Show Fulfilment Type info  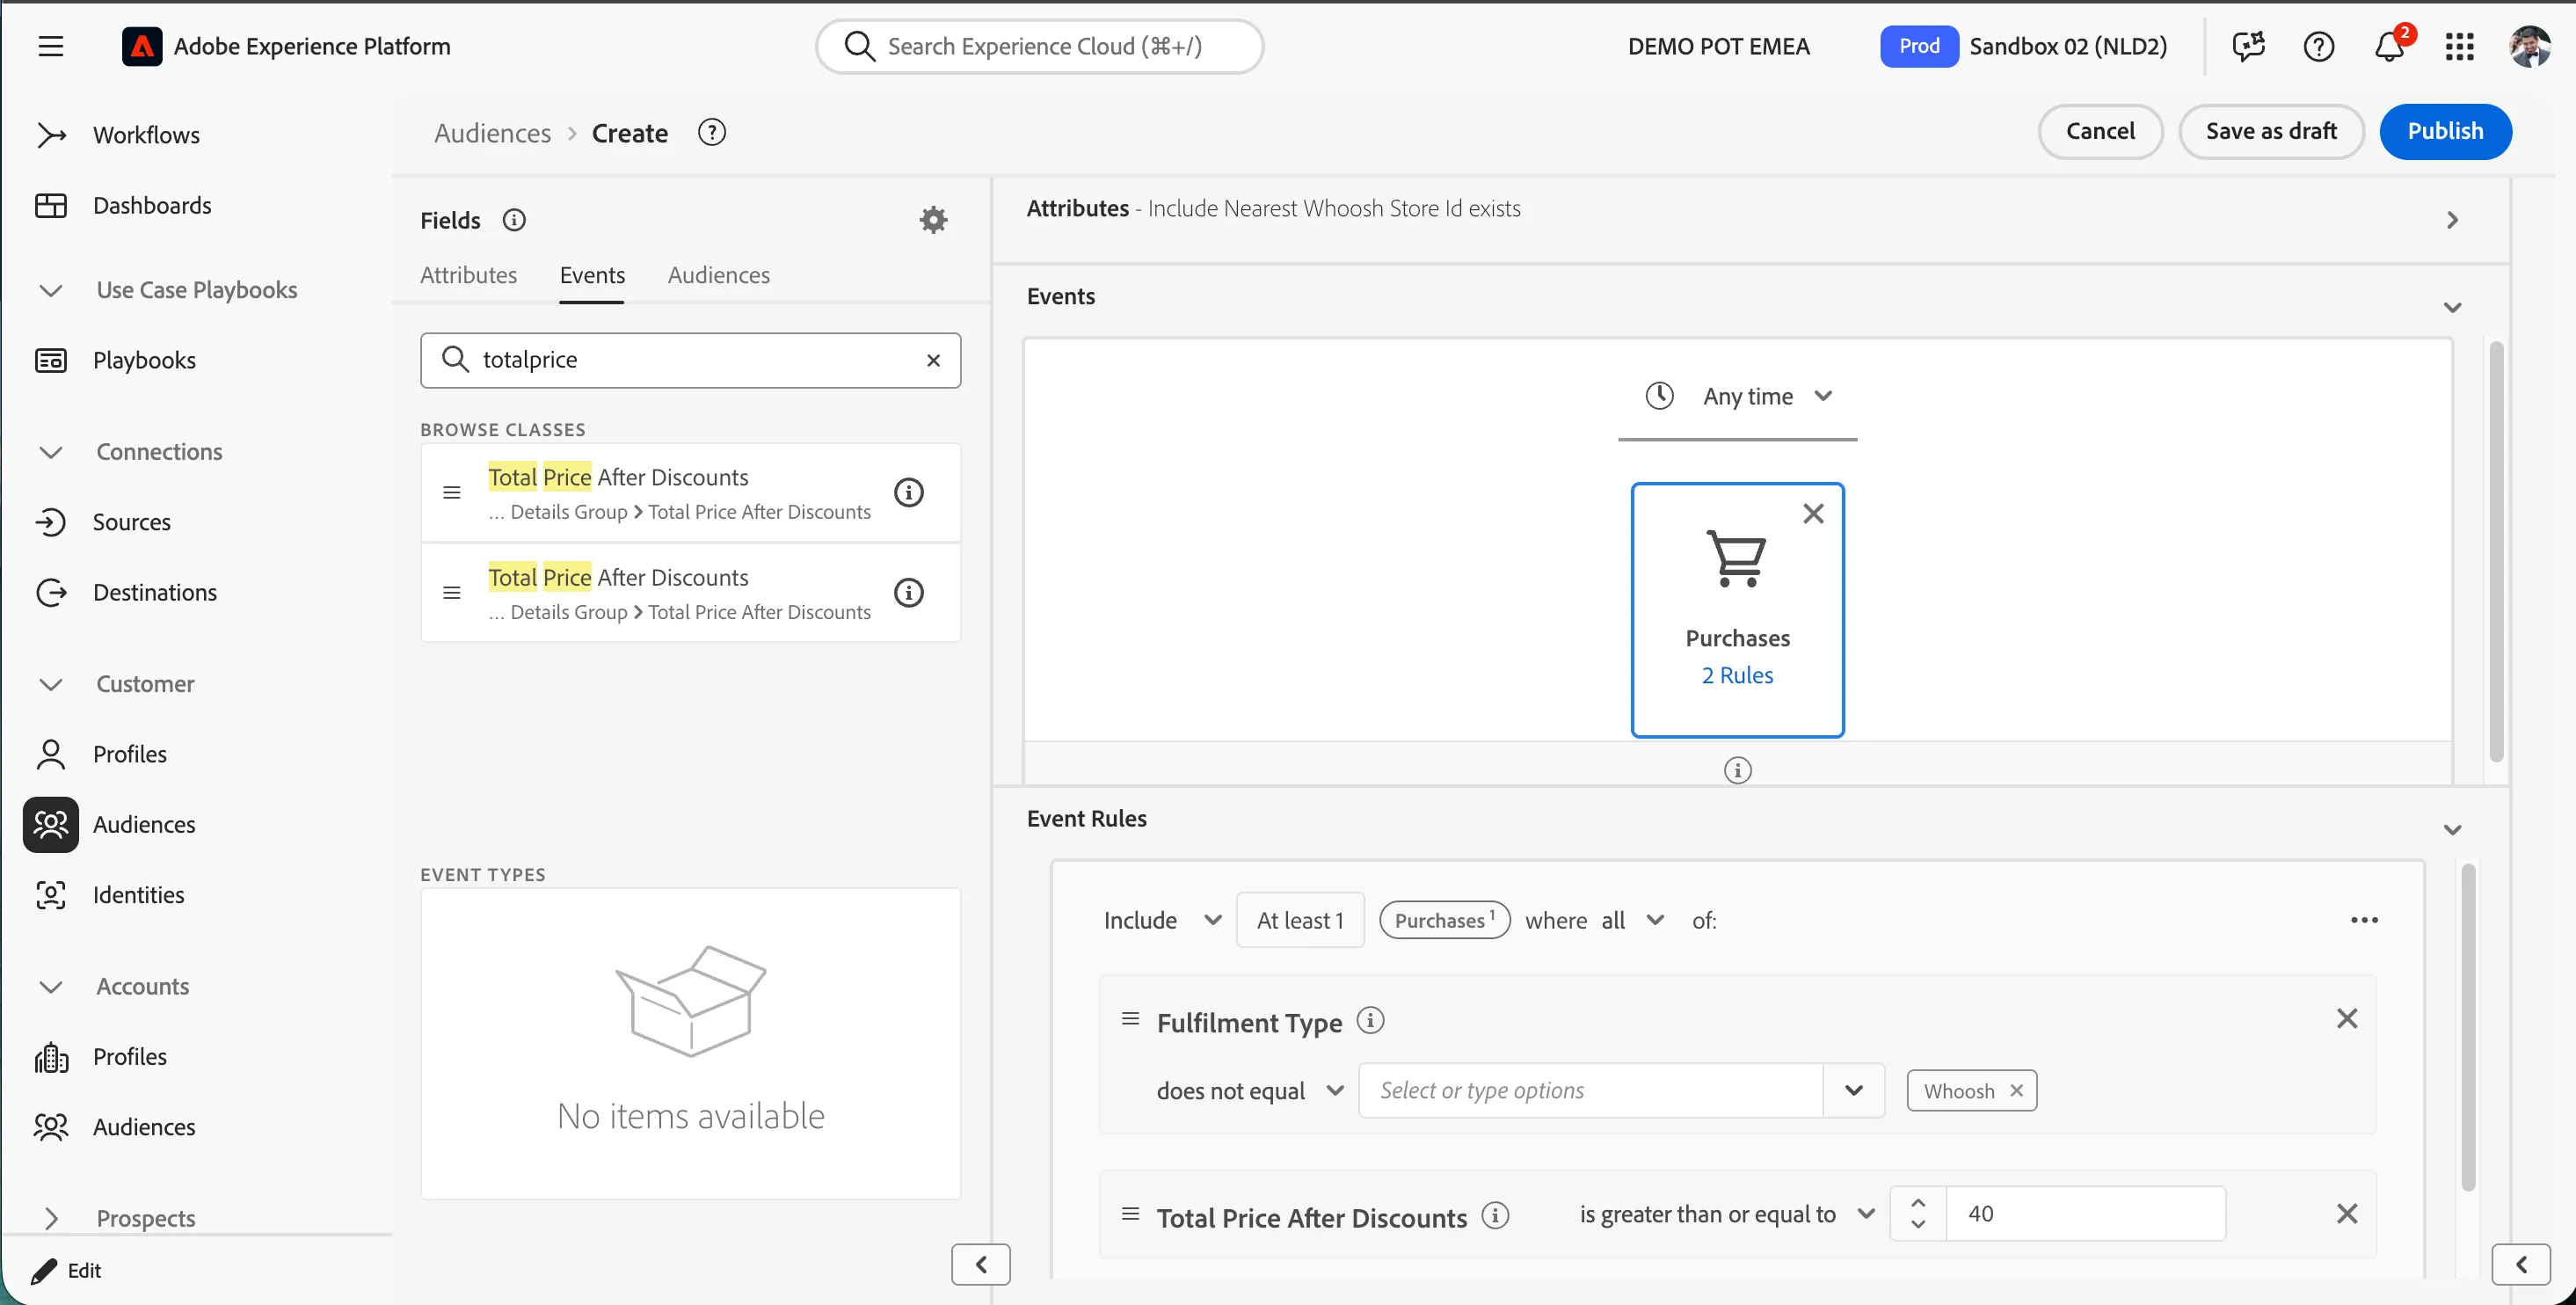point(1370,1020)
